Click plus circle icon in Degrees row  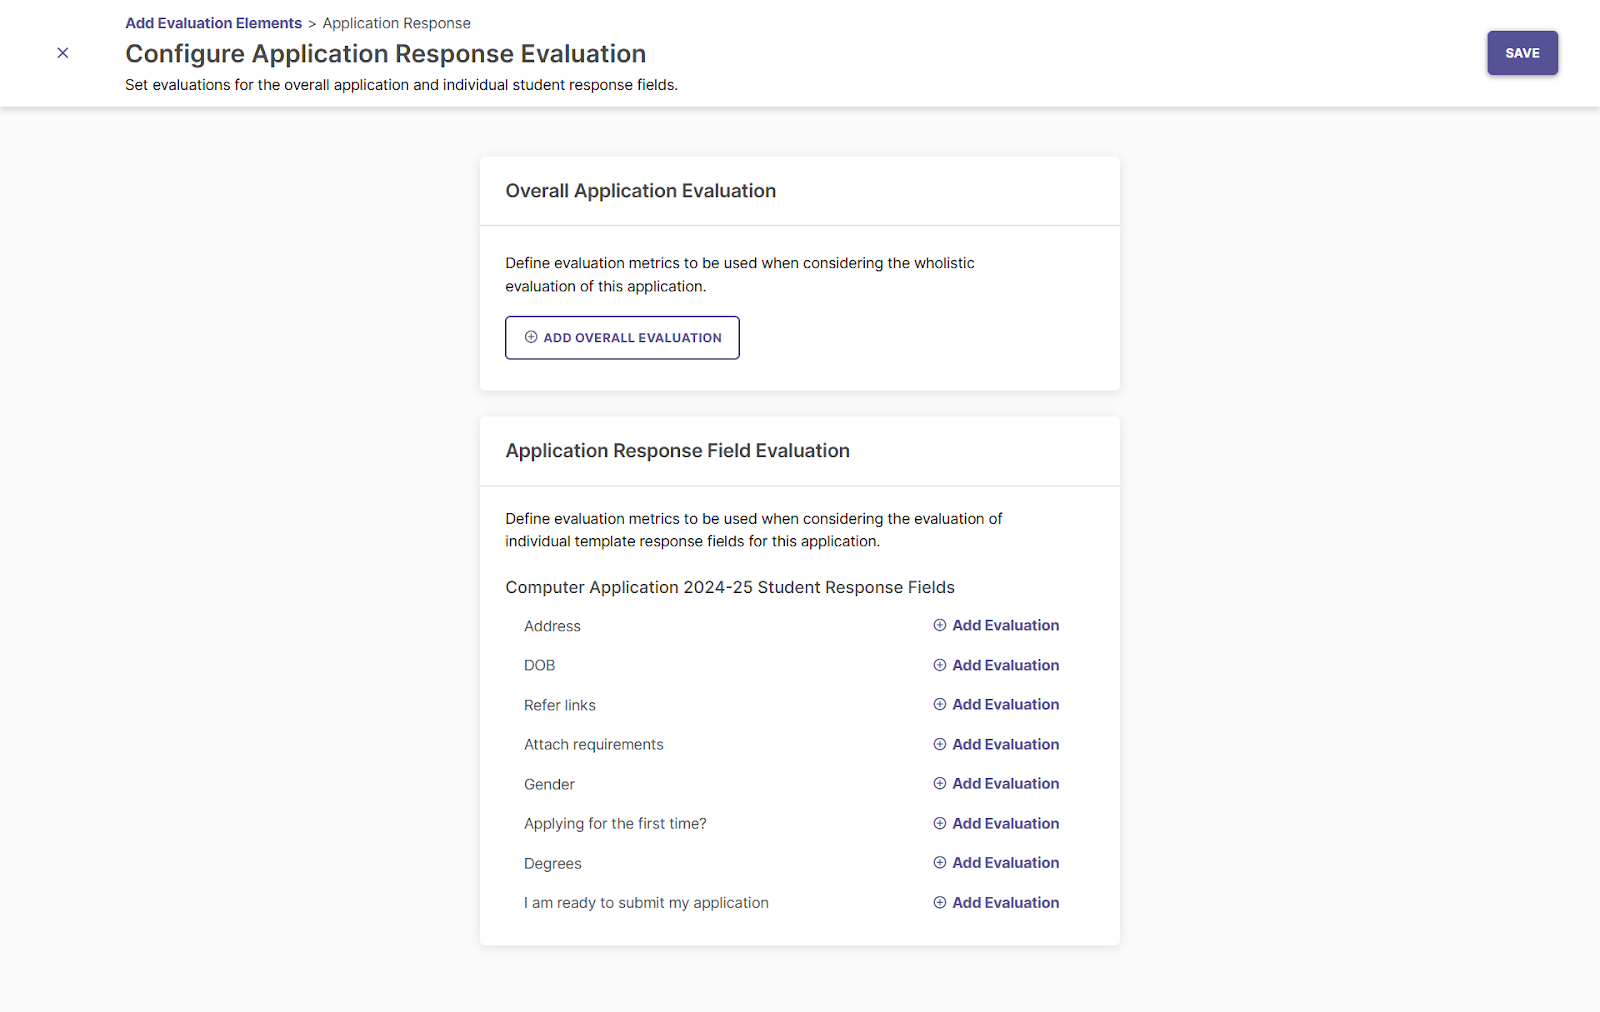pos(940,862)
